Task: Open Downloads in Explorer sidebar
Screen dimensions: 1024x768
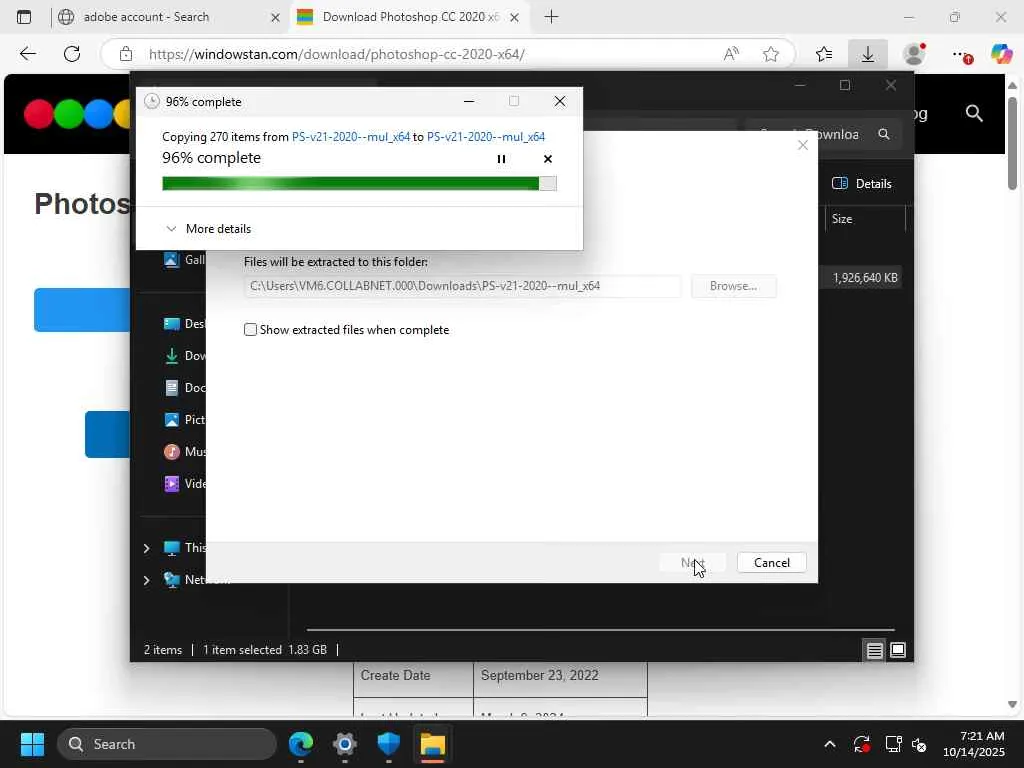Action: click(184, 356)
